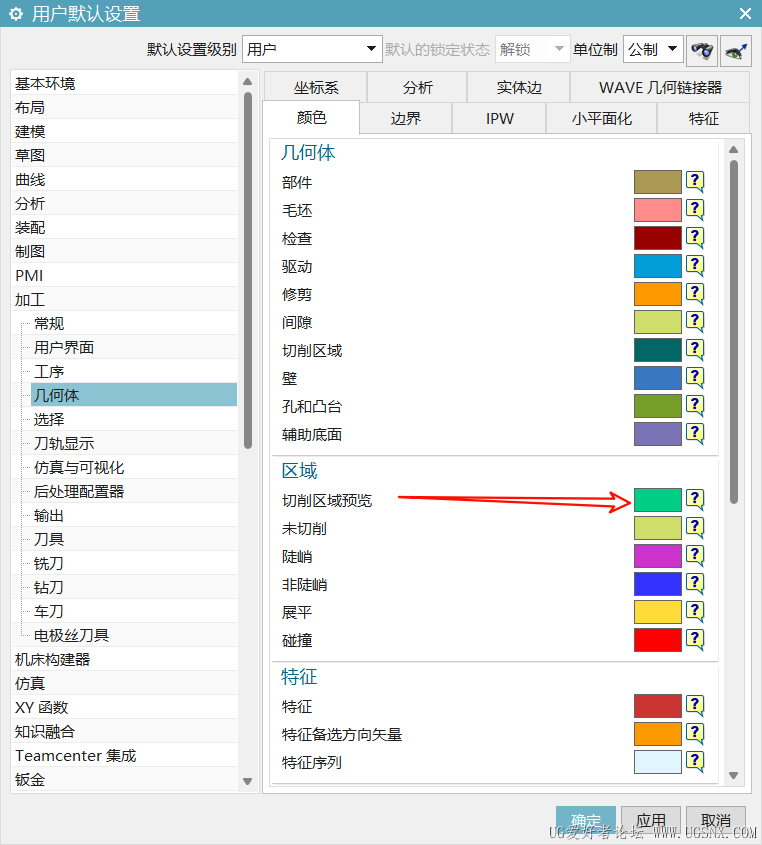762x845 pixels.
Task: Open the WAVE 几何链接器 tab
Action: coord(660,87)
